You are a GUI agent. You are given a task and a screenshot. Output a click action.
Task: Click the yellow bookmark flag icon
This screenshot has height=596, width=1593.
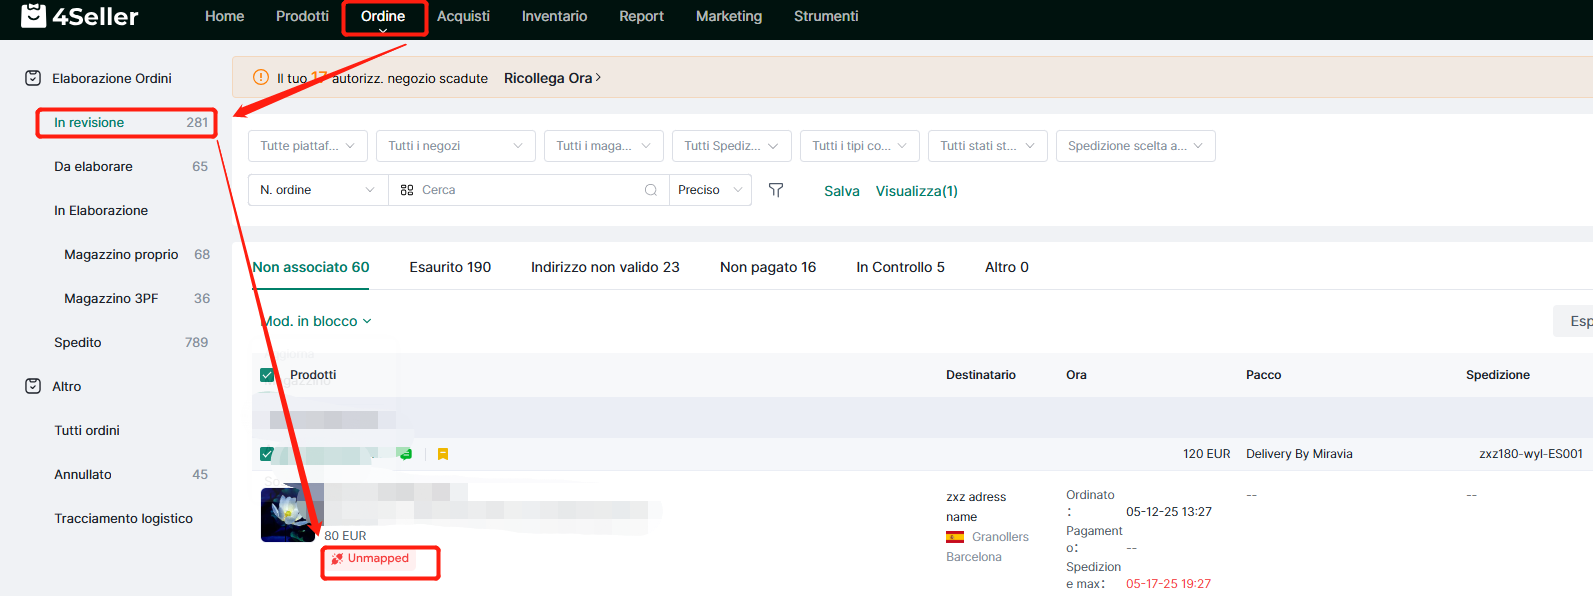[443, 454]
